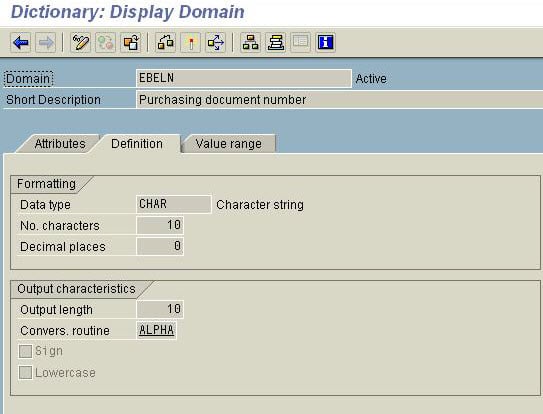543x414 pixels.
Task: Open the Where-used list icon
Action: [215, 43]
